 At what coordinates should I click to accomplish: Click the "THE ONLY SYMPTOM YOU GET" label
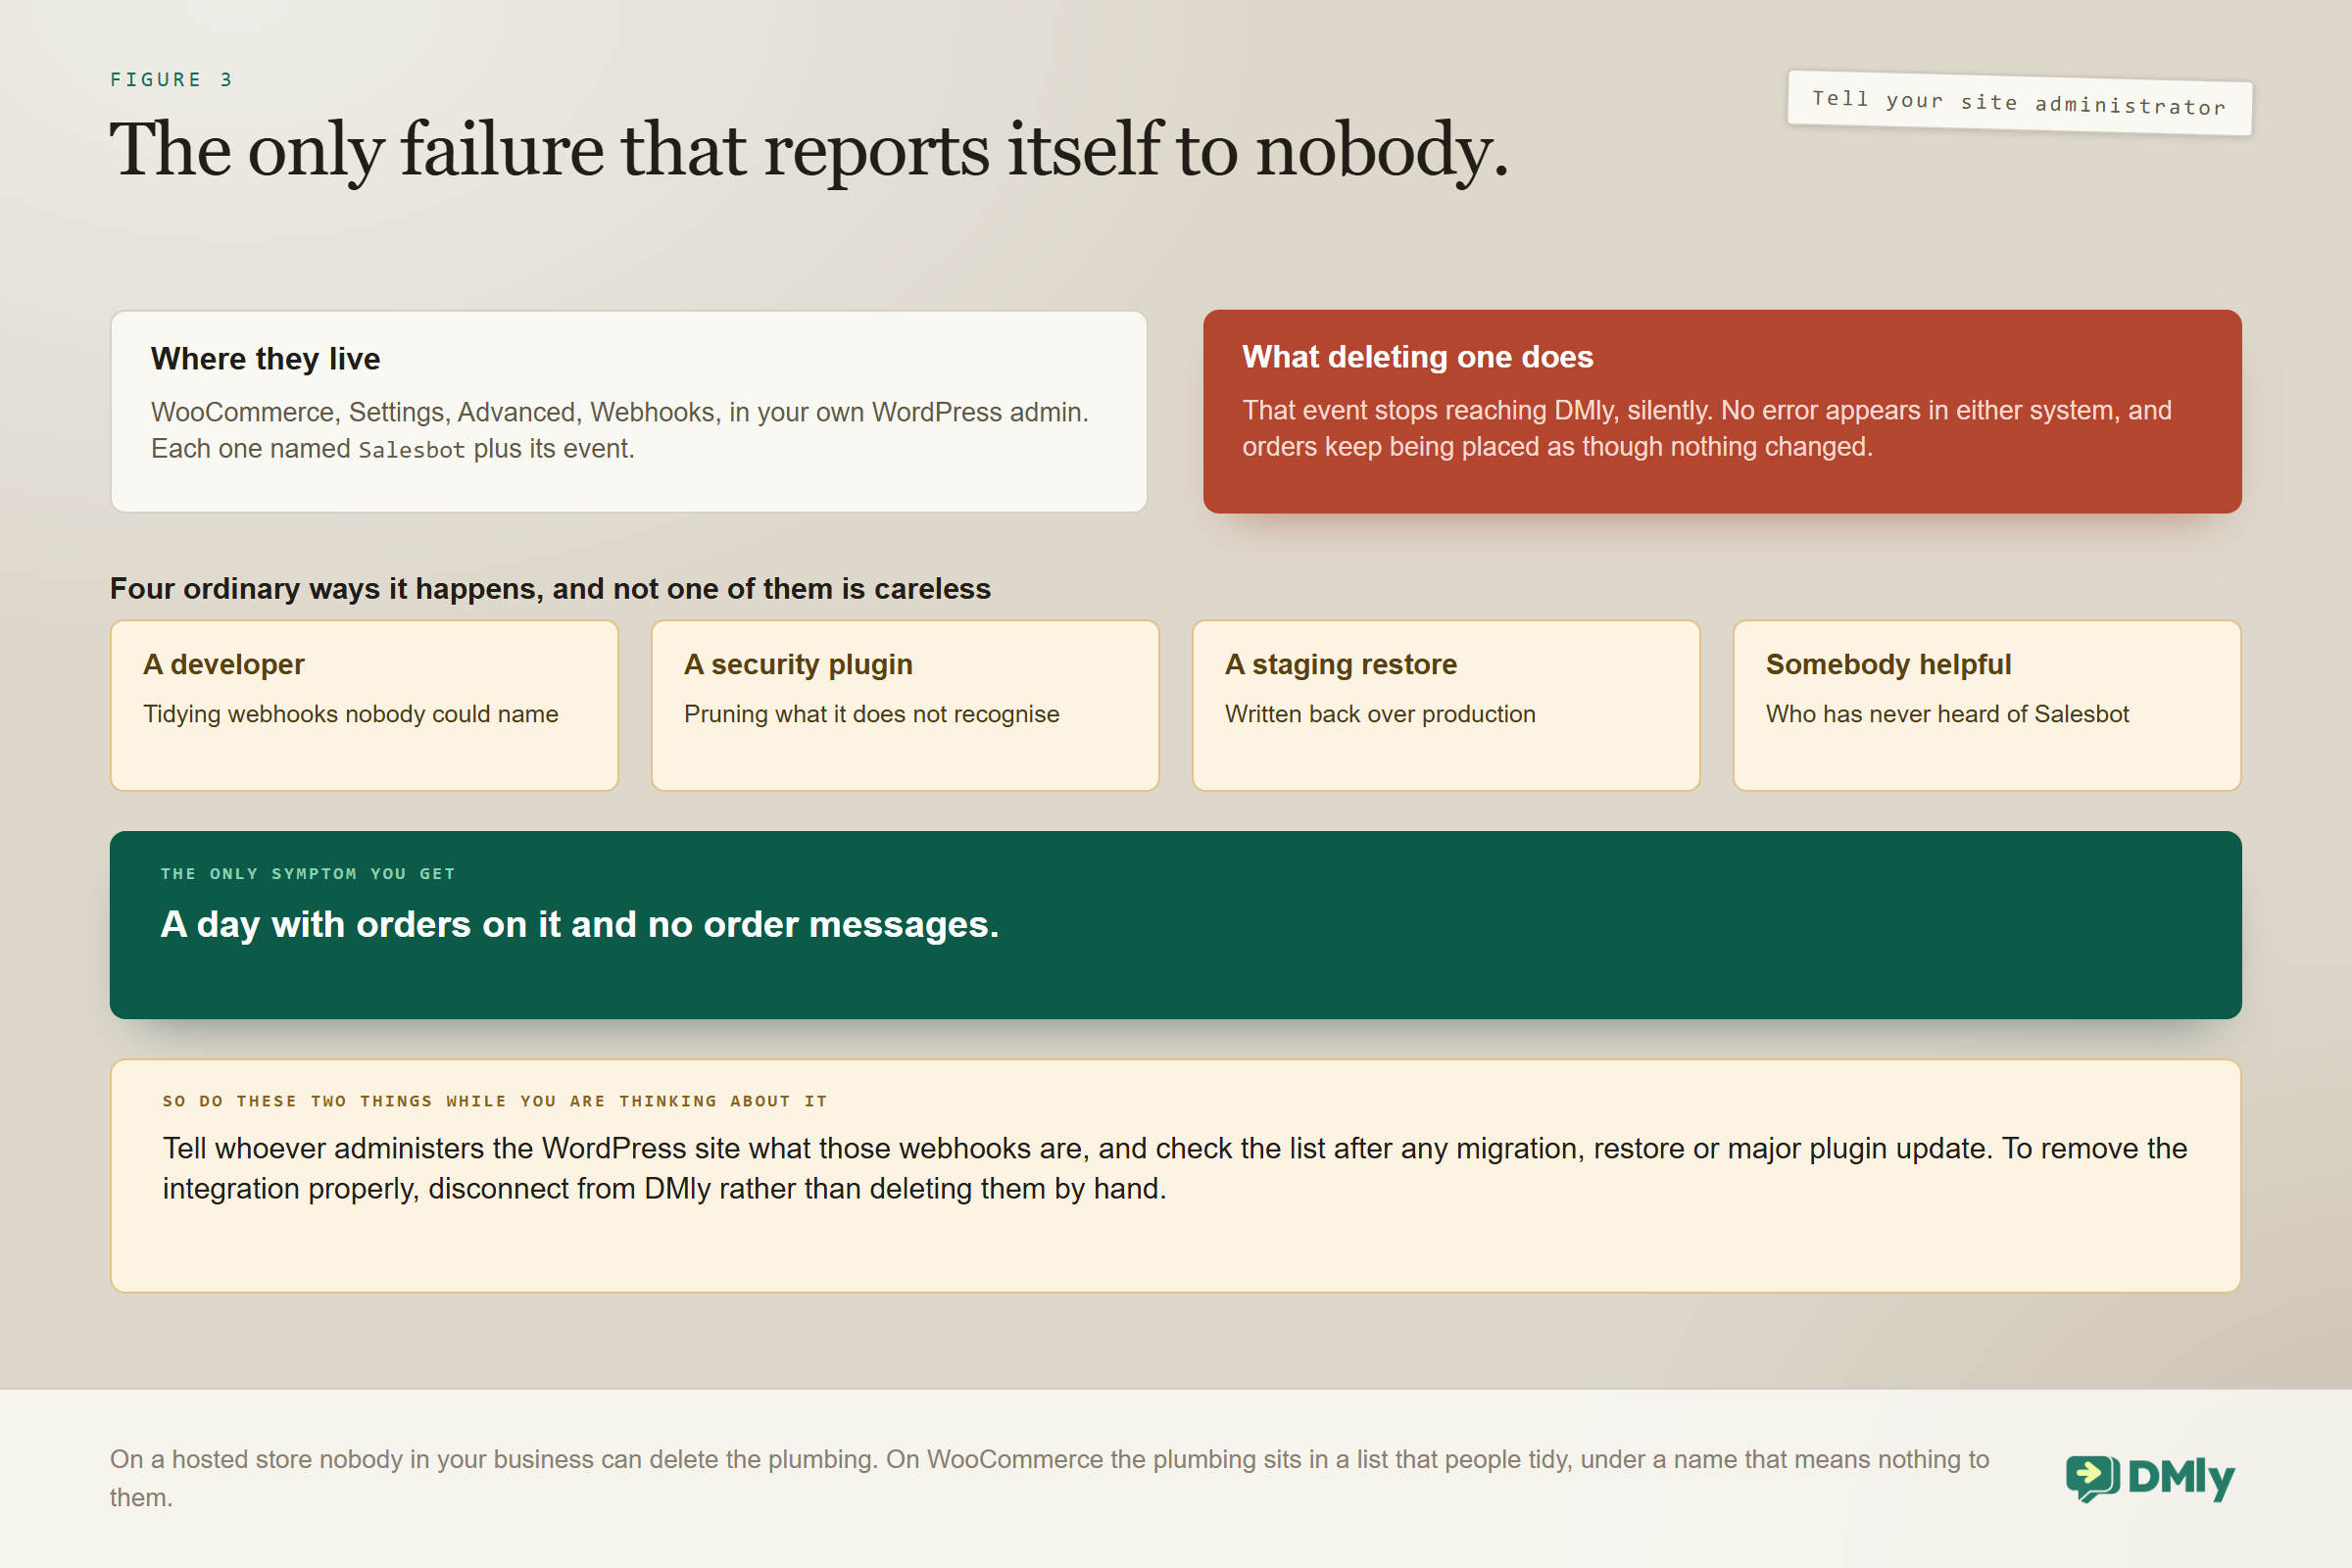(x=308, y=874)
